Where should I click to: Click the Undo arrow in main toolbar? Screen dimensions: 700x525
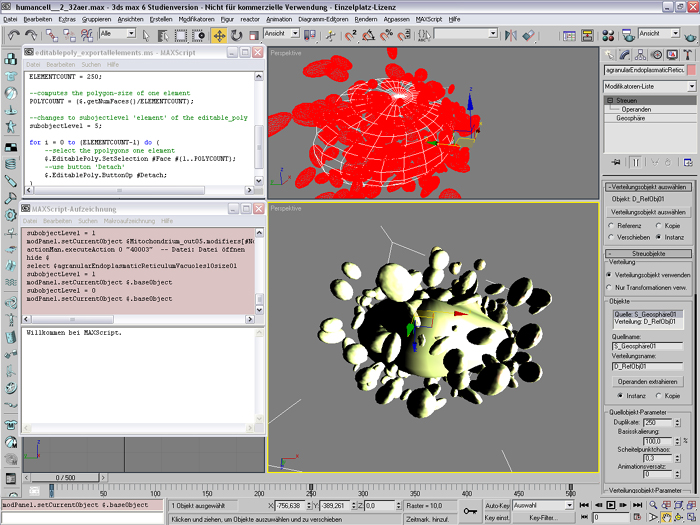[x=13, y=34]
